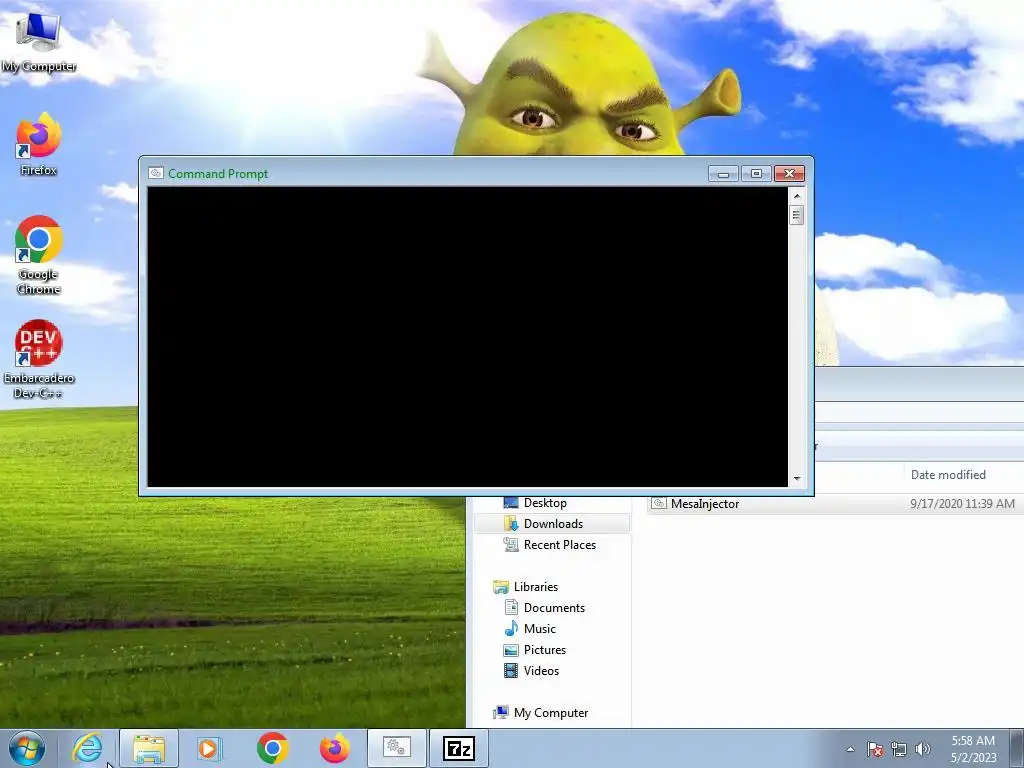The image size is (1024, 768).
Task: Open Chrome from the taskbar
Action: 272,748
